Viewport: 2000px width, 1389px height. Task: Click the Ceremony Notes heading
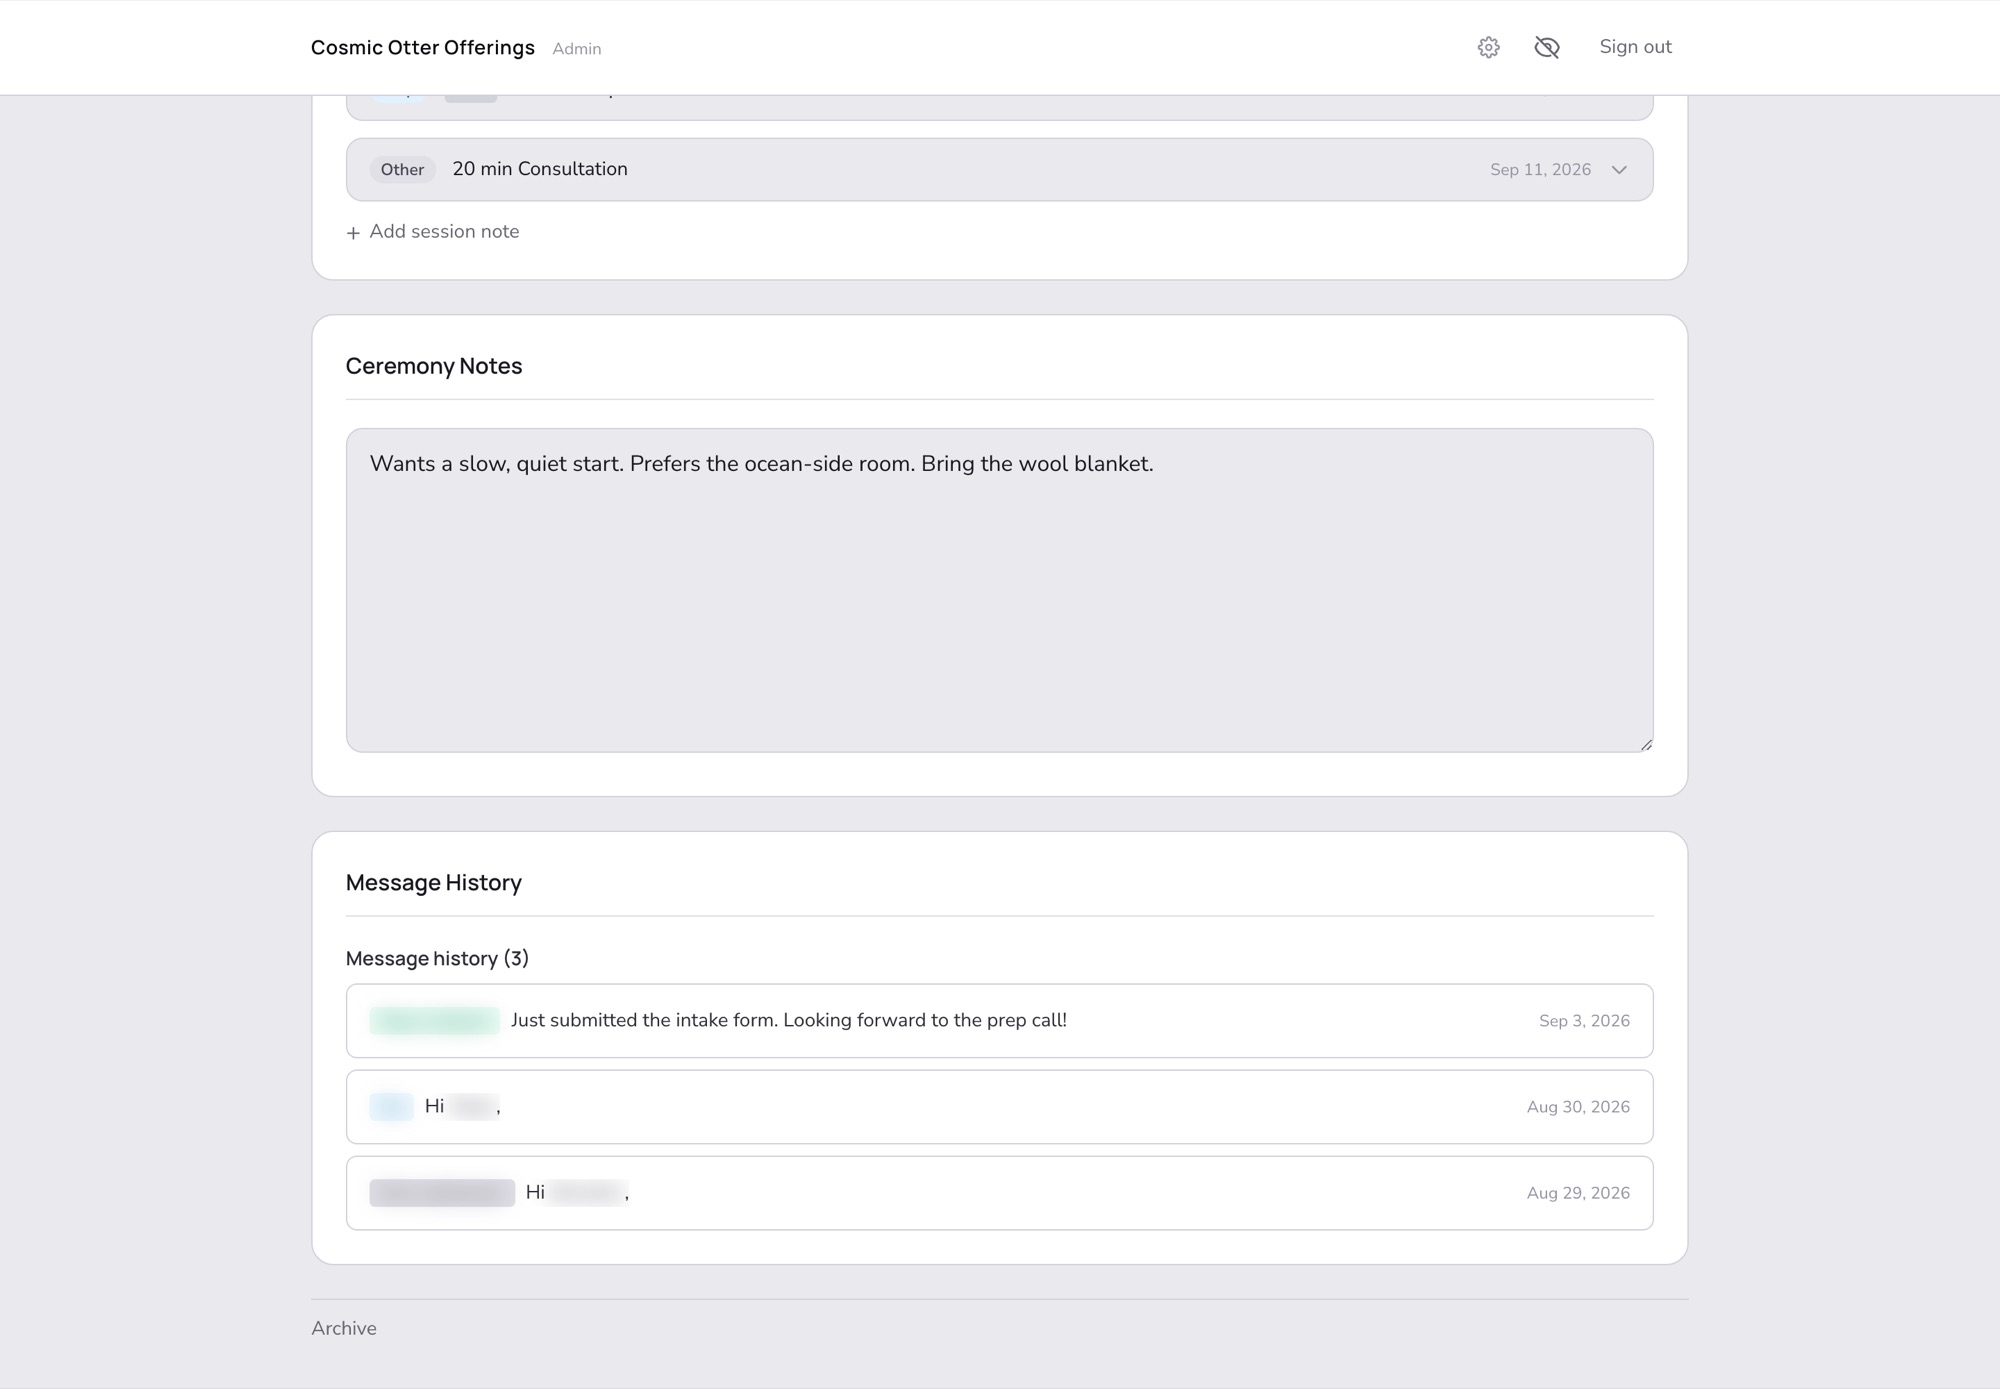pos(434,366)
